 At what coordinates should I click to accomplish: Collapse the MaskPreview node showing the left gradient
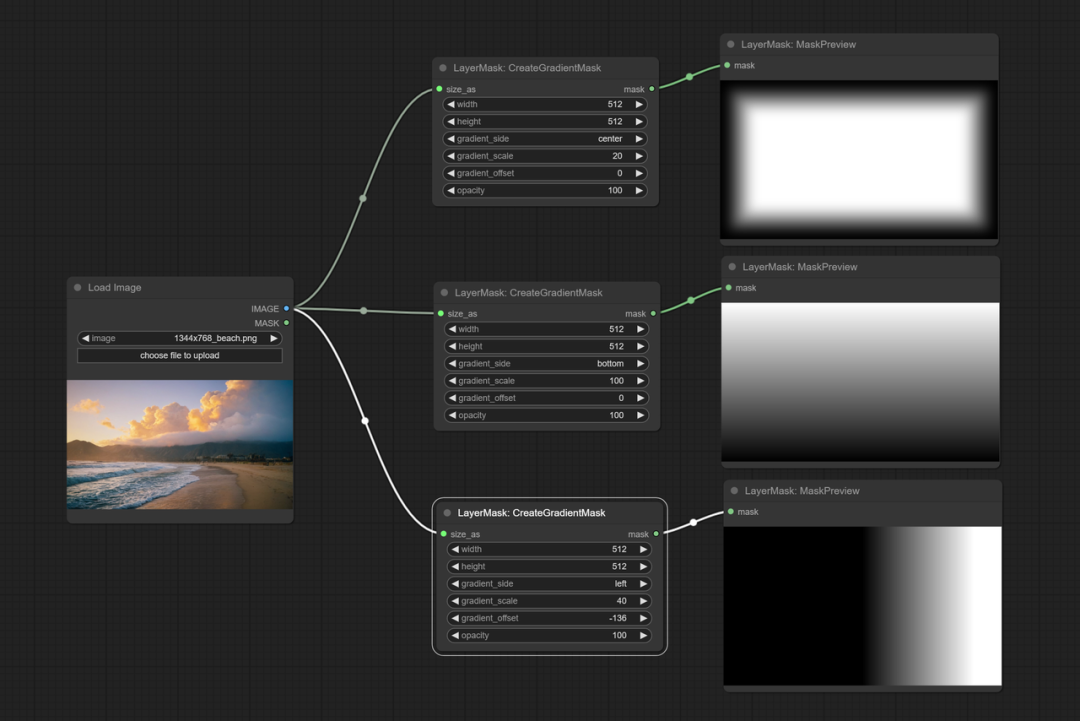click(x=734, y=490)
